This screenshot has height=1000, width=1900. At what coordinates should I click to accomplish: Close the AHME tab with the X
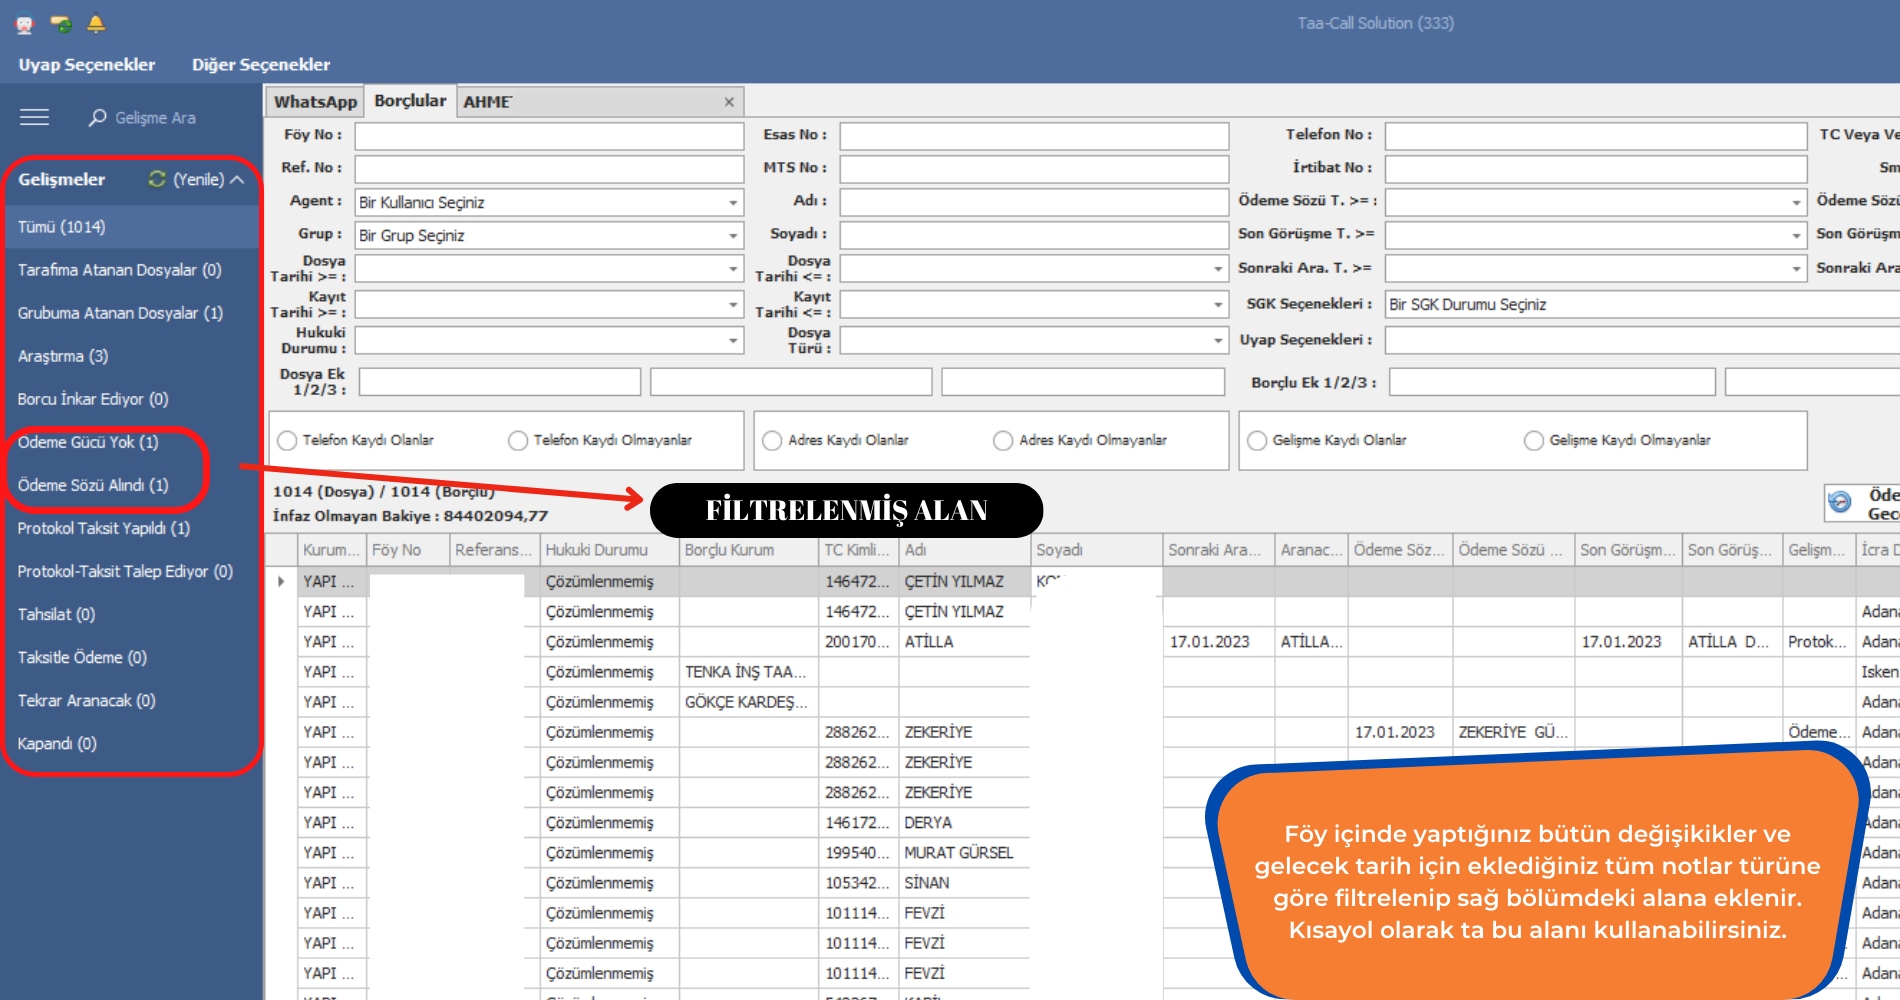coord(729,102)
